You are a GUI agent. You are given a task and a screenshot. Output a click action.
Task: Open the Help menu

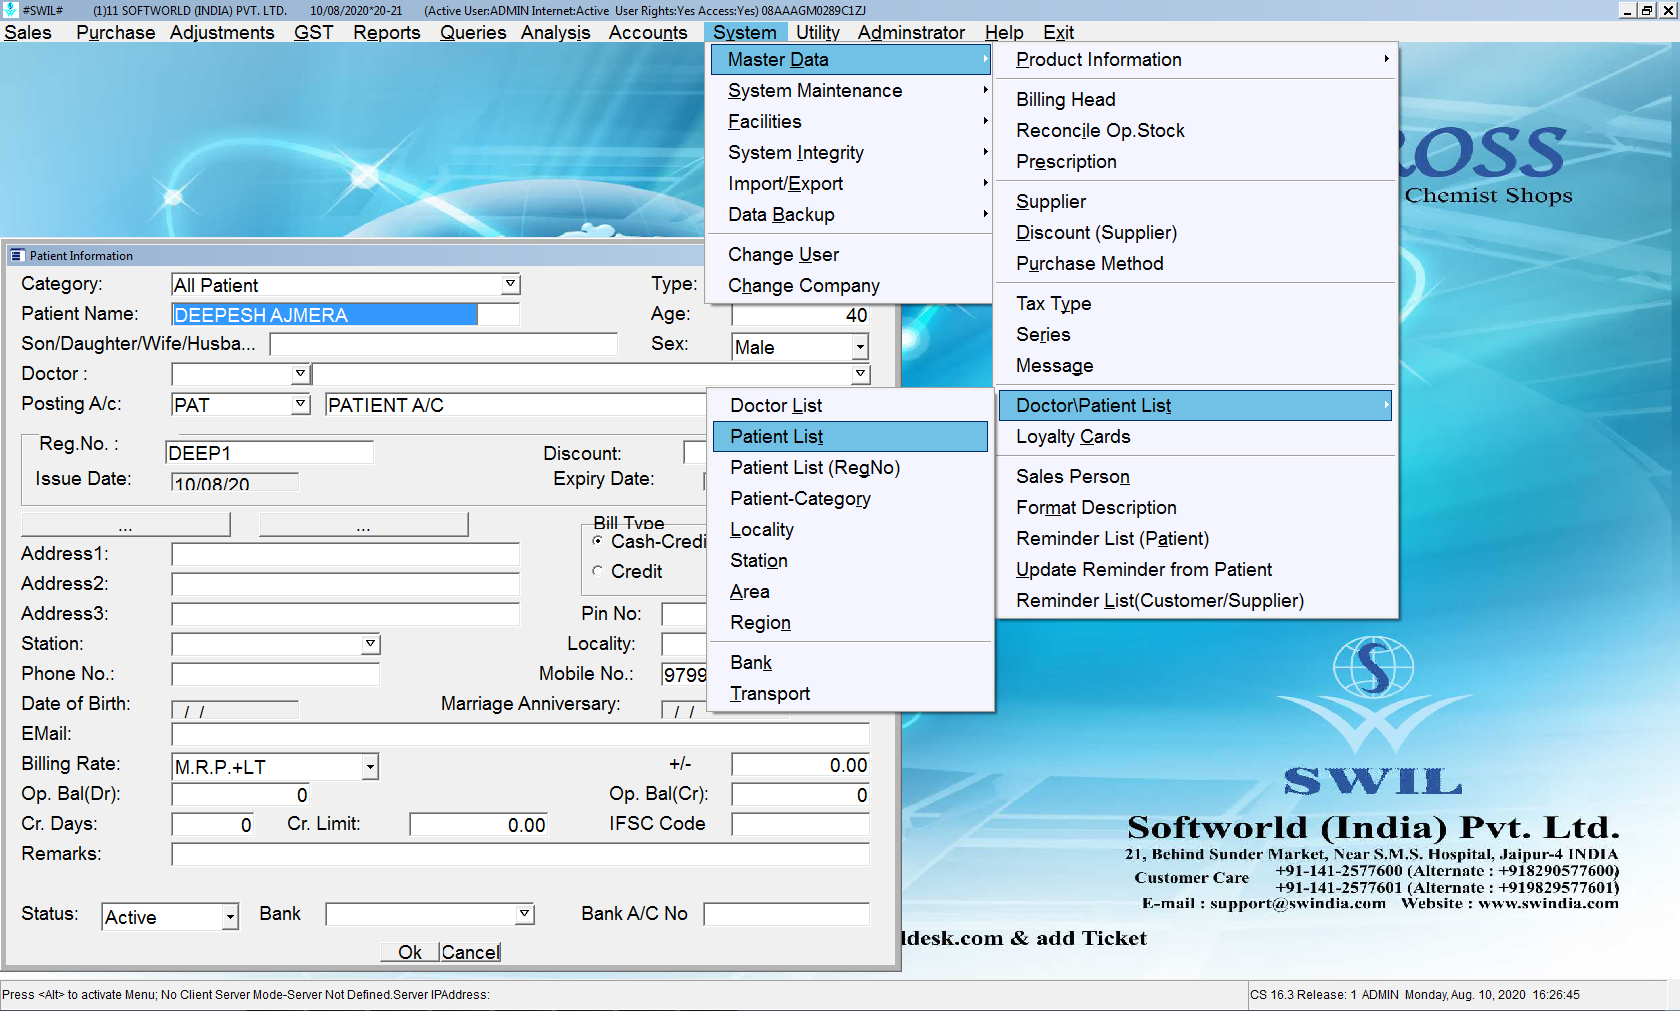pyautogui.click(x=1004, y=32)
